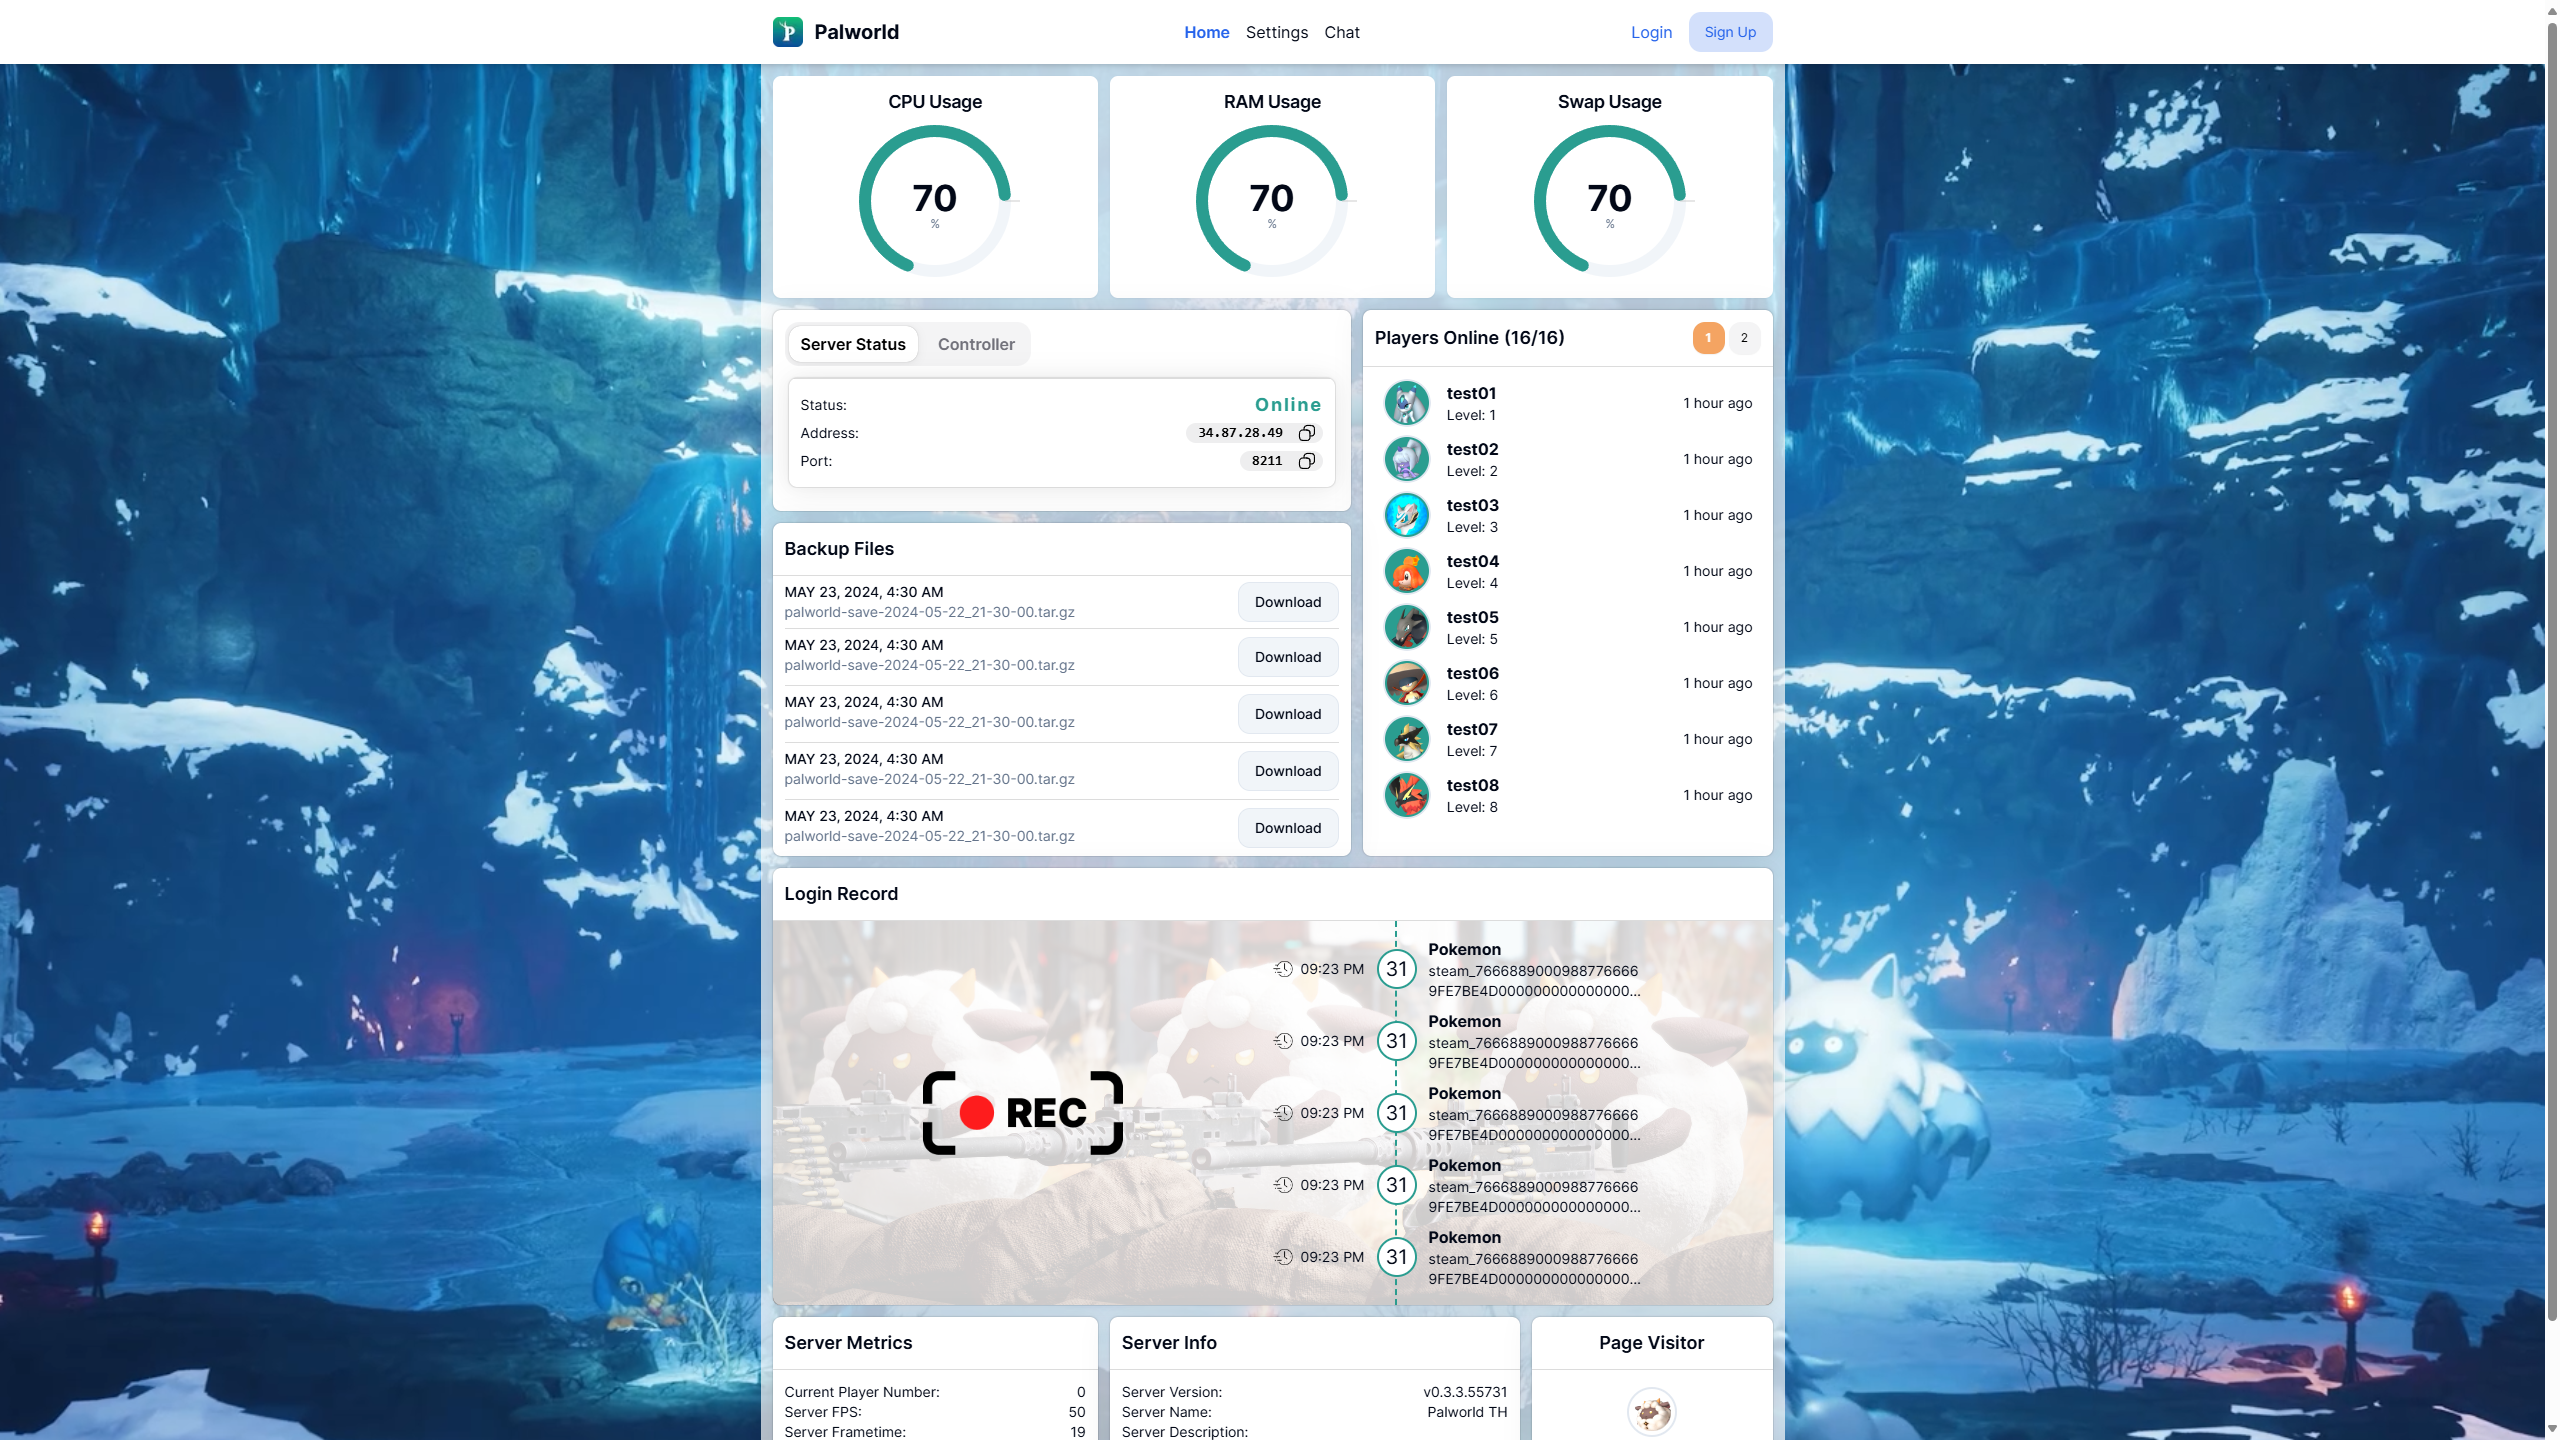Screen dimensions: 2560x1440
Task: Go to players page 2
Action: tap(1744, 338)
